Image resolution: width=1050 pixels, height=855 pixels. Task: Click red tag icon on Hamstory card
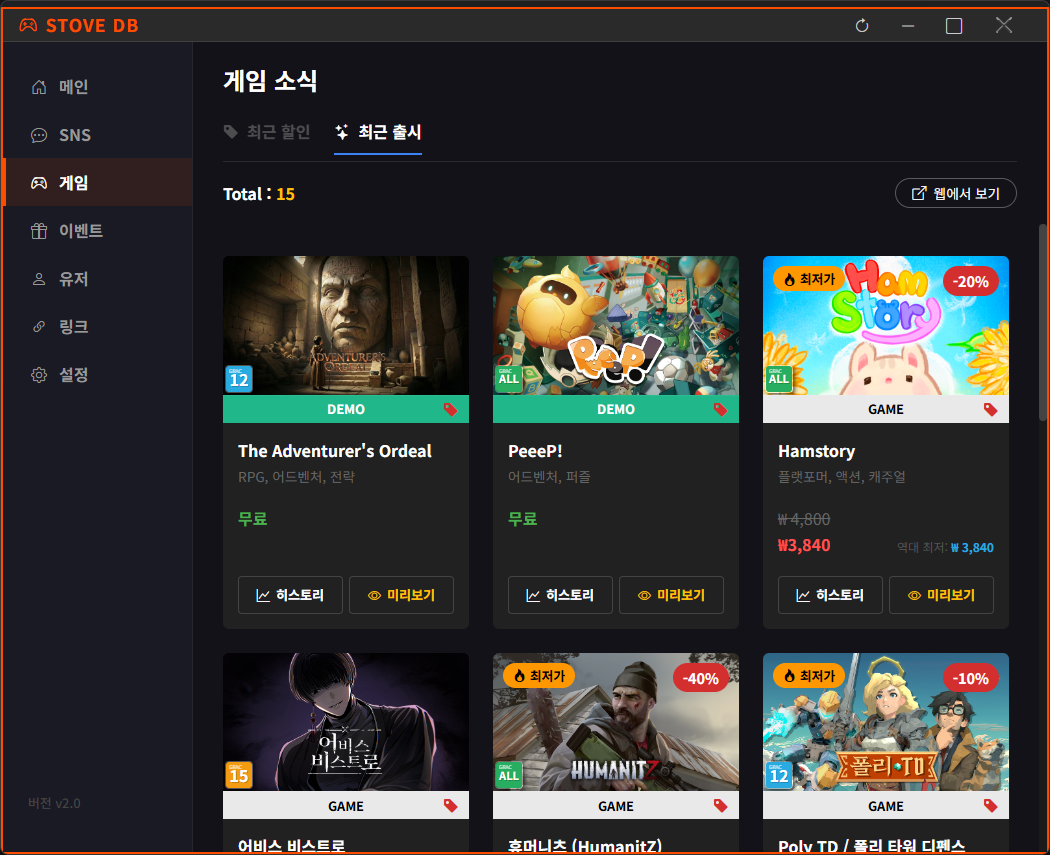[990, 410]
